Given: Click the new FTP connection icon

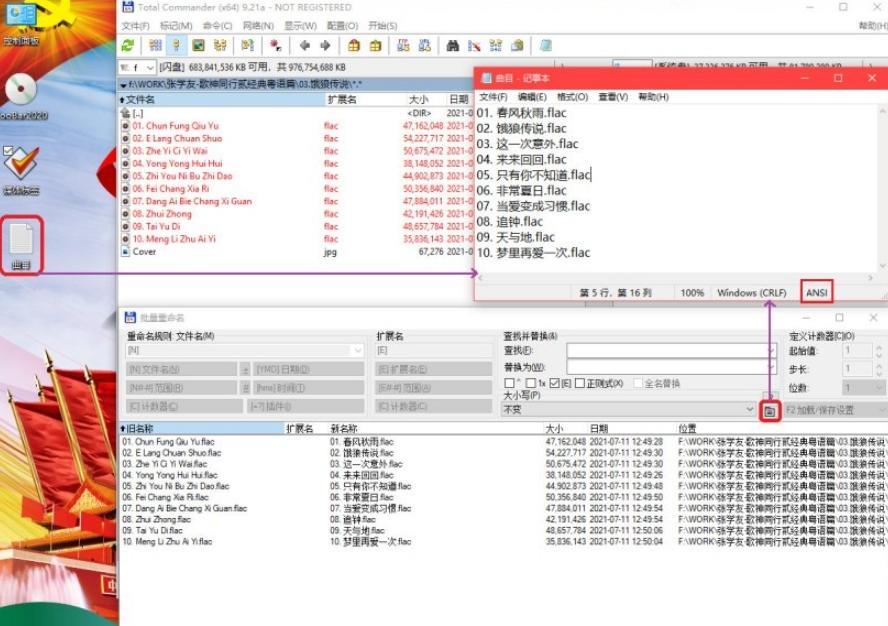Looking at the screenshot, I should [x=425, y=46].
